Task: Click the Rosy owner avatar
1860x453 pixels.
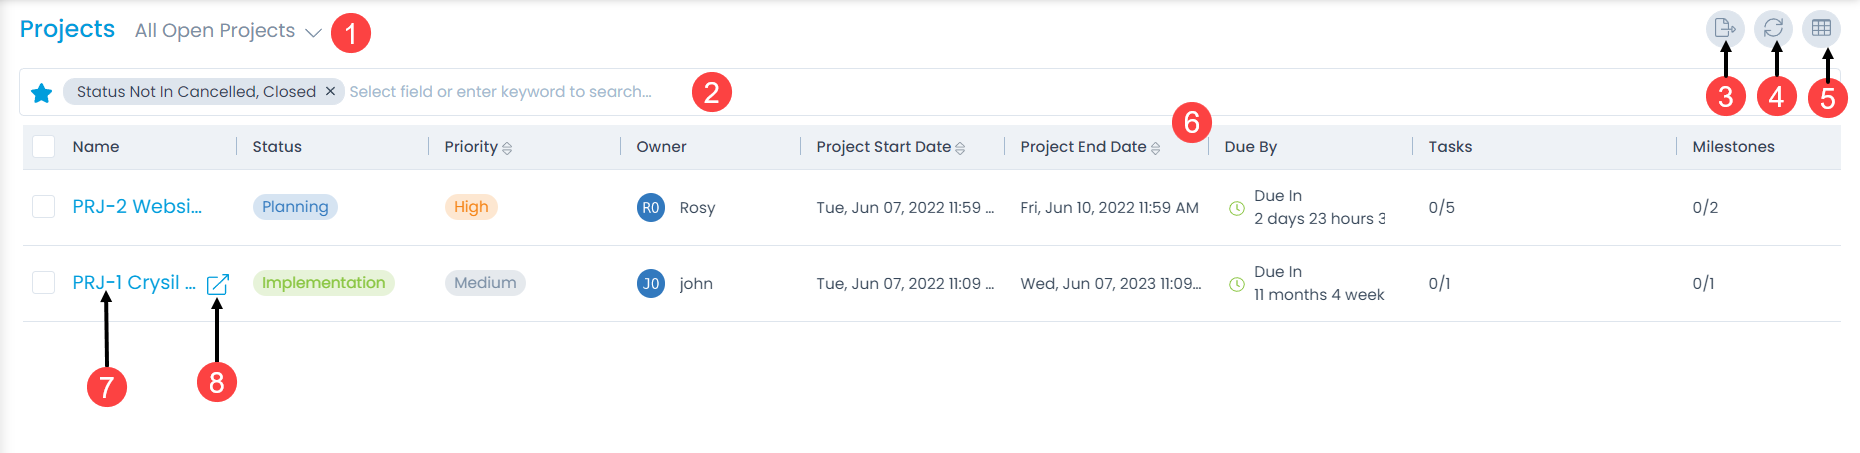Action: 650,207
